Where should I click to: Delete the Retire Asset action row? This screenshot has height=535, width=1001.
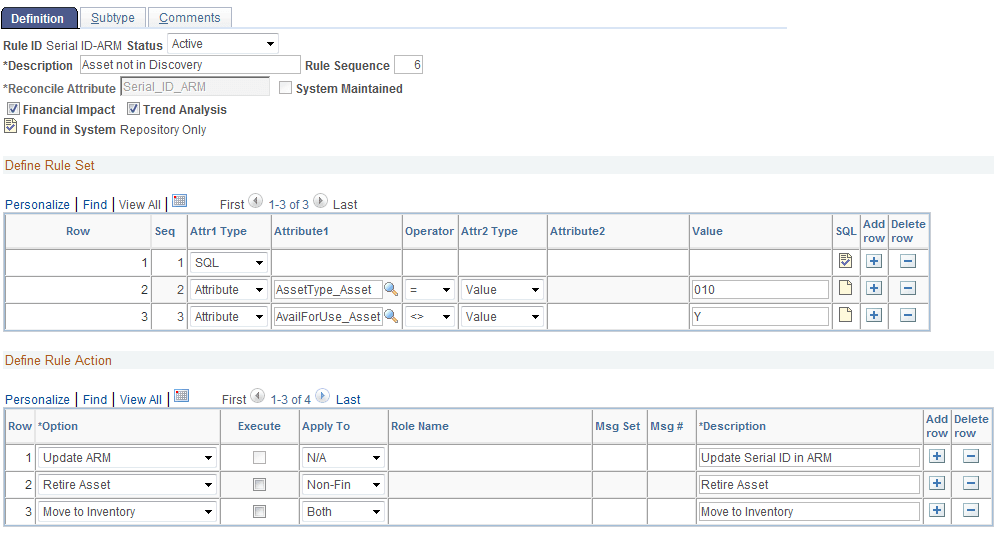(x=971, y=483)
